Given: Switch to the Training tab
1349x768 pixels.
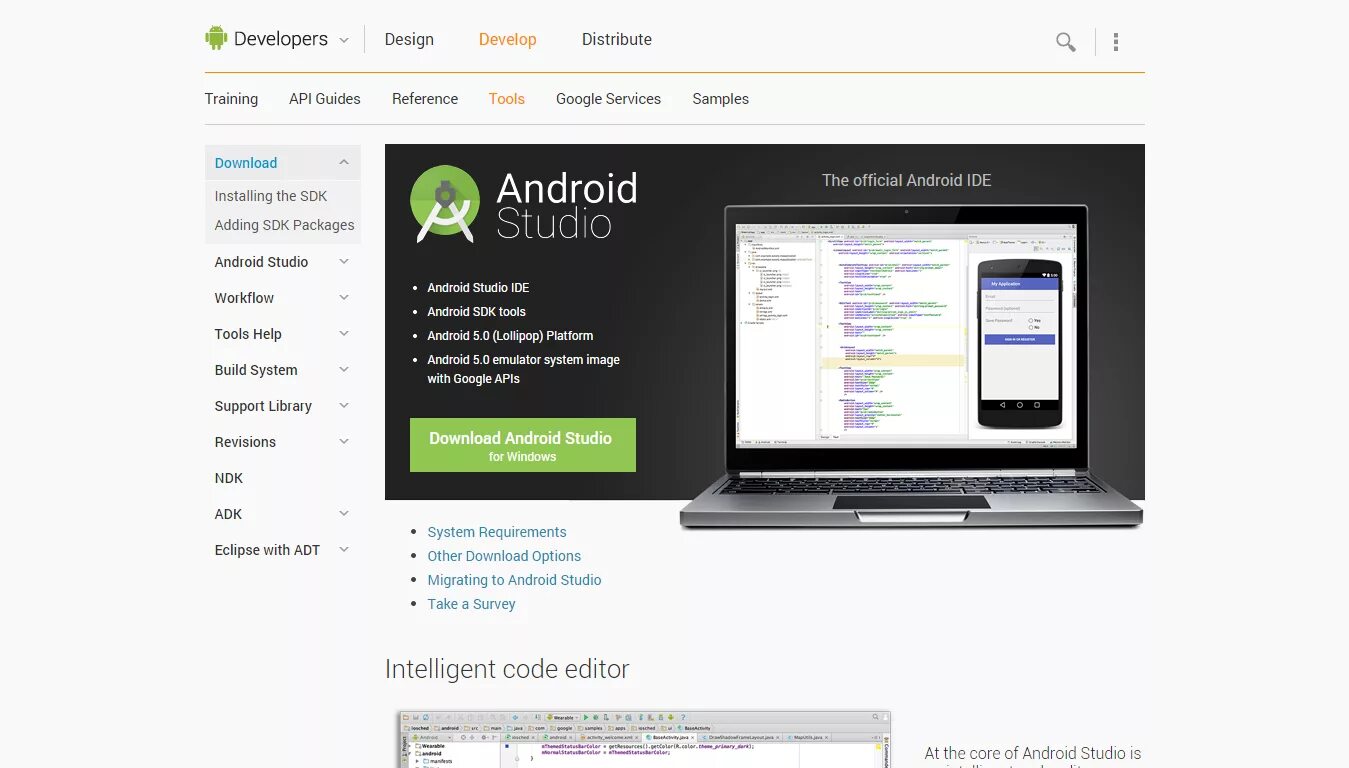Looking at the screenshot, I should click(x=231, y=99).
